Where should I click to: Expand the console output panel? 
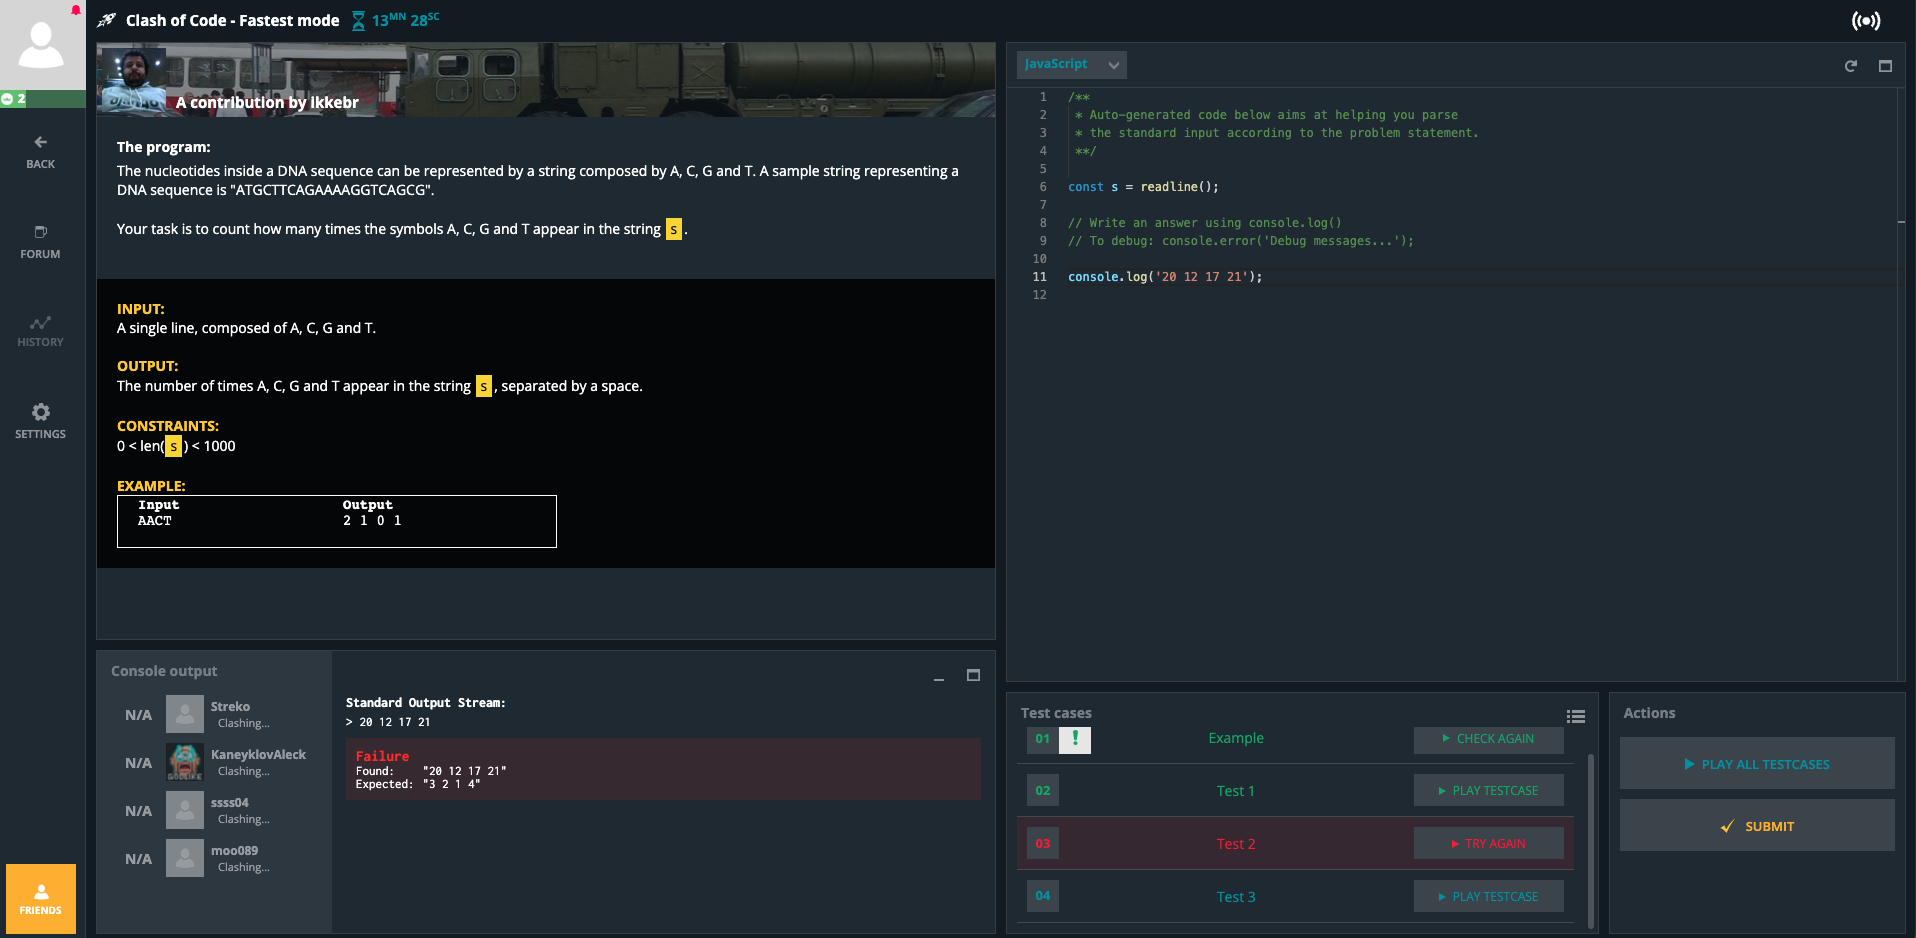coord(973,675)
